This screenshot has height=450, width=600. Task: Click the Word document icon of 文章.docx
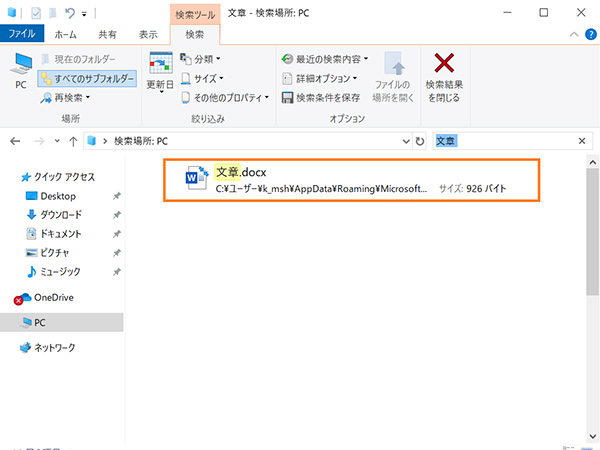pyautogui.click(x=196, y=178)
